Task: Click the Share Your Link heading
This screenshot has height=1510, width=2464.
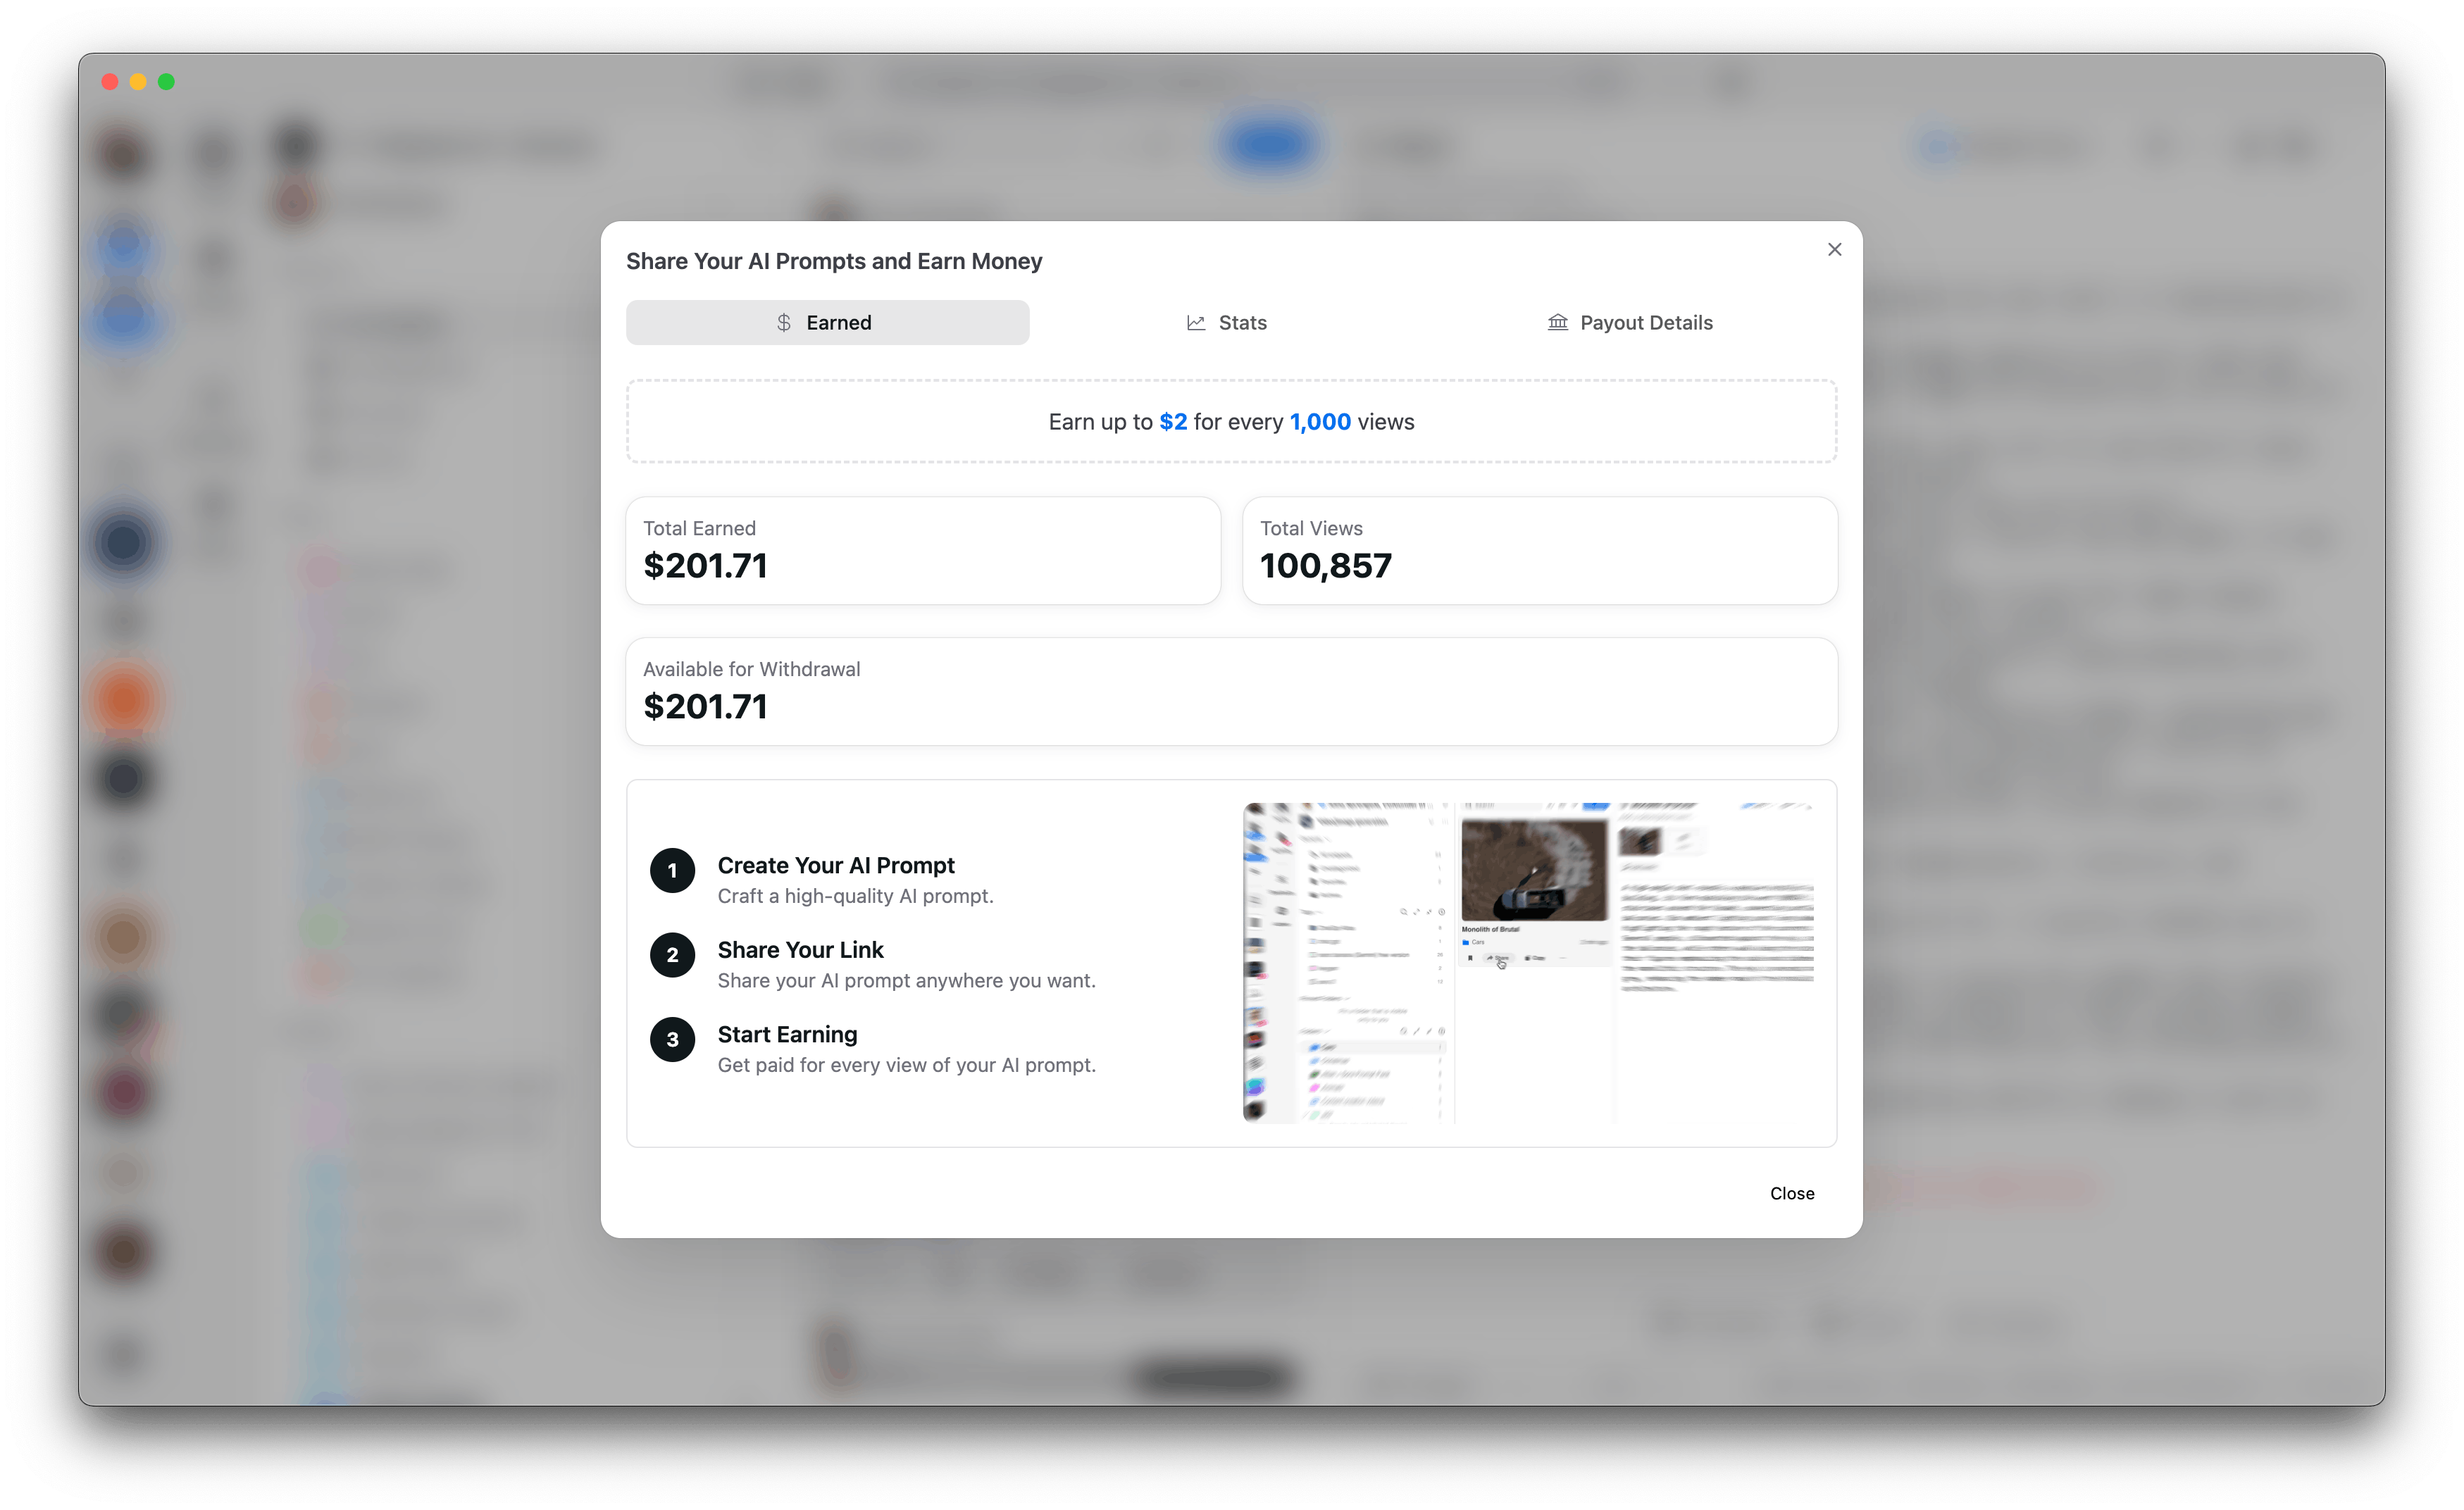Action: coord(800,950)
